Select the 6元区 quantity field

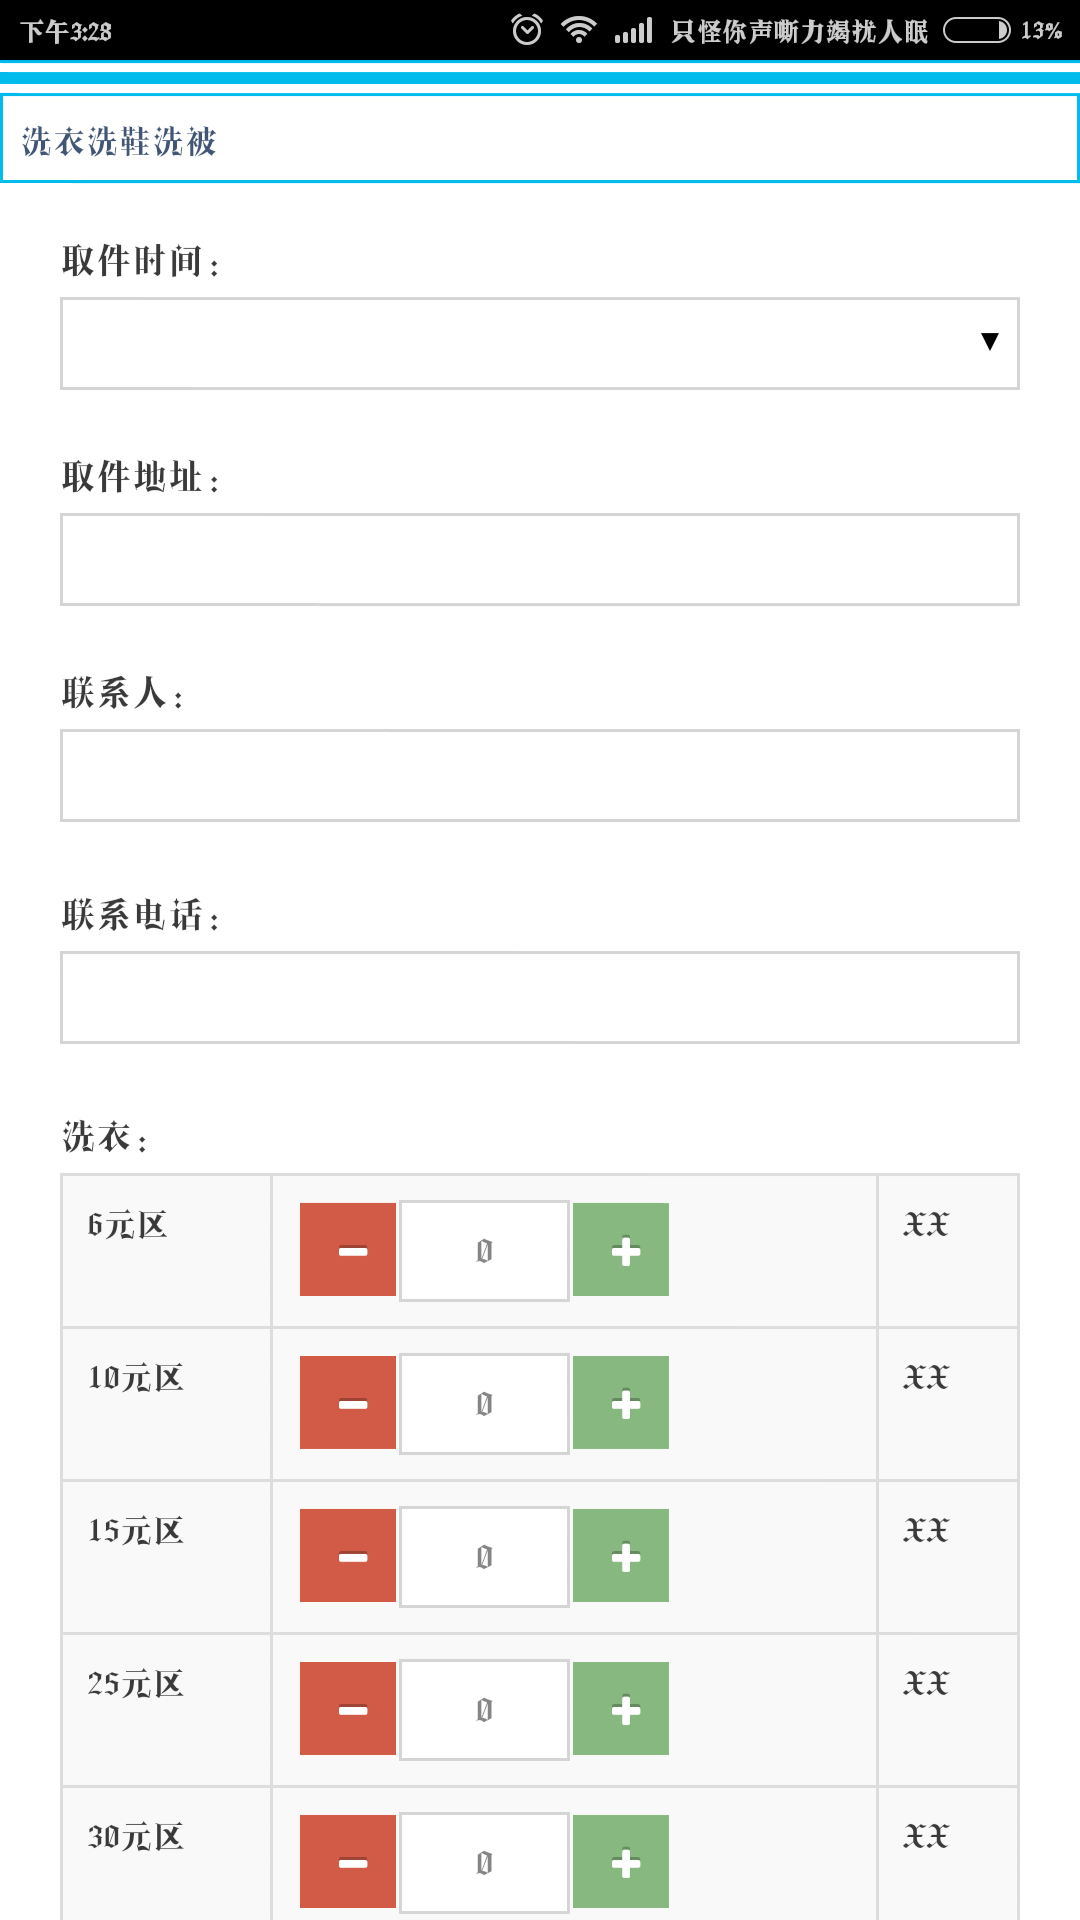tap(484, 1251)
